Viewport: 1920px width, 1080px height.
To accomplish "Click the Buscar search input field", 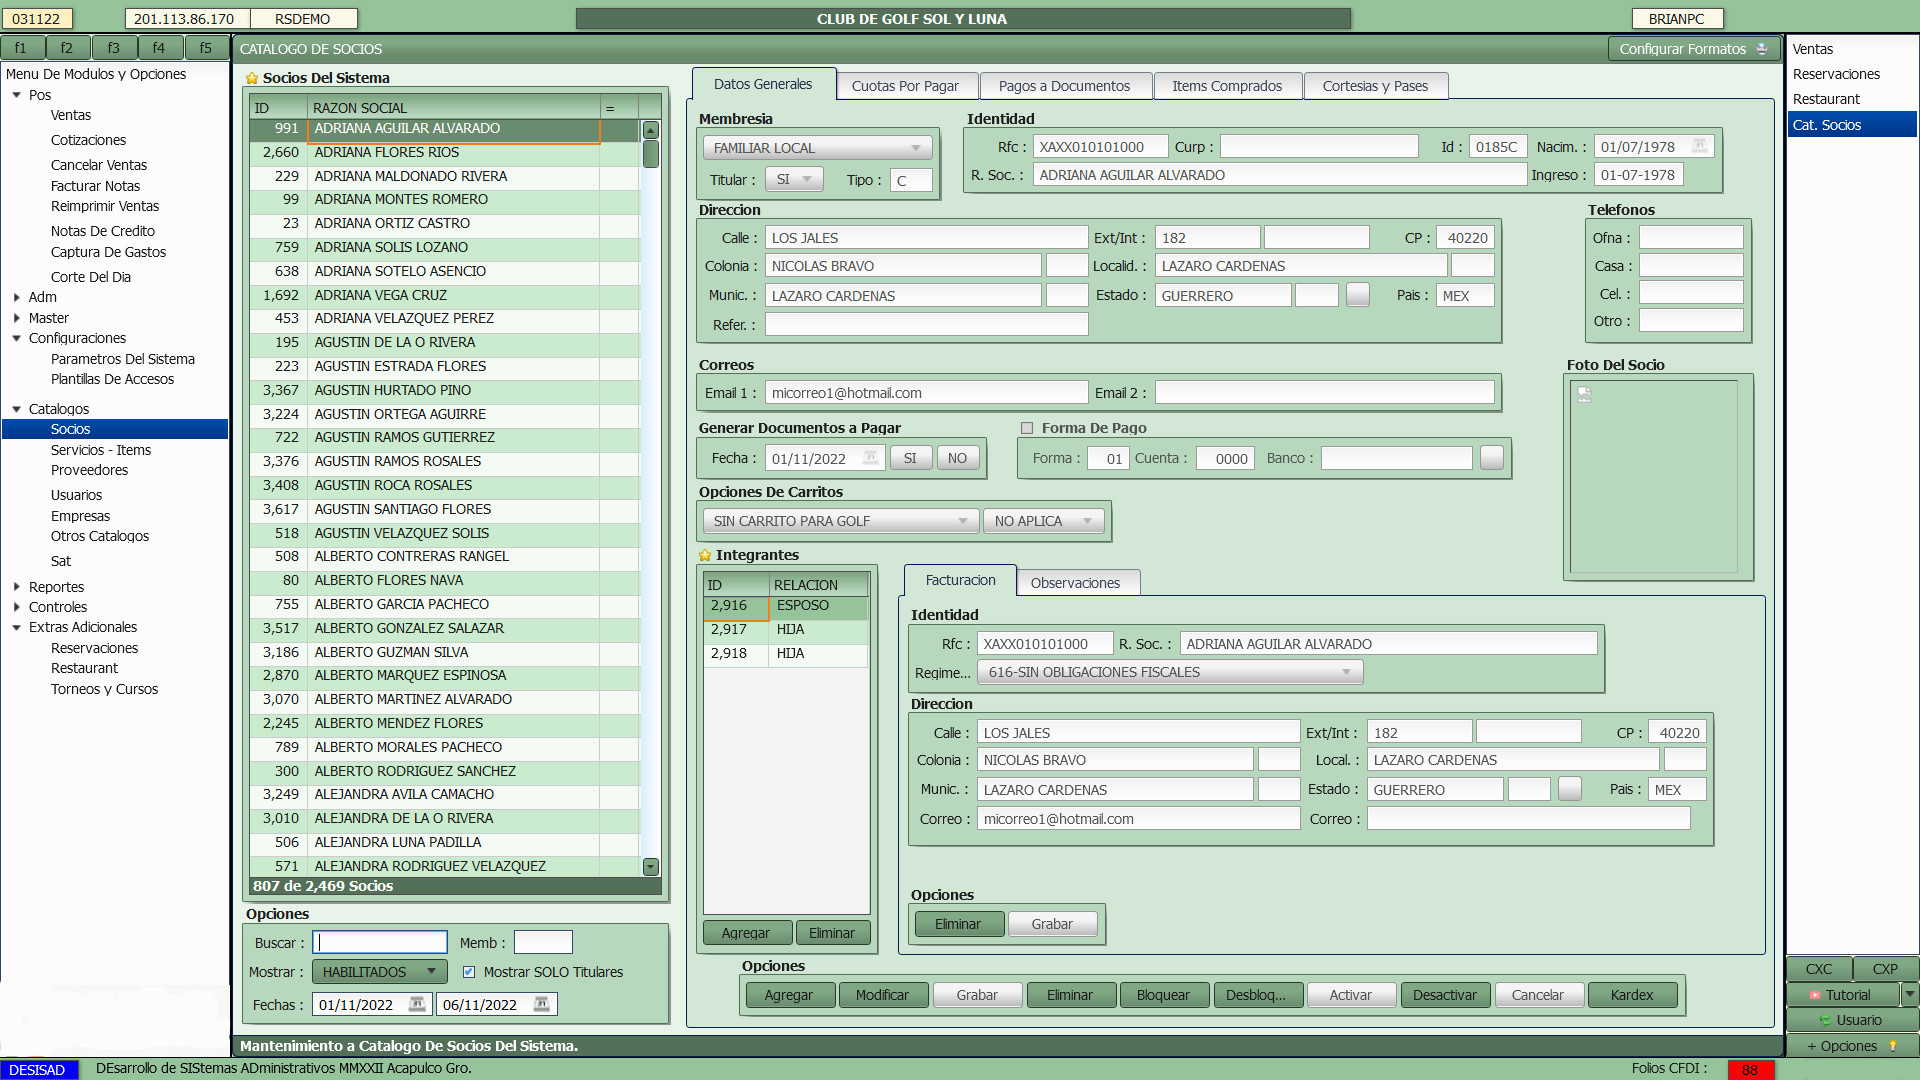I will coord(381,943).
